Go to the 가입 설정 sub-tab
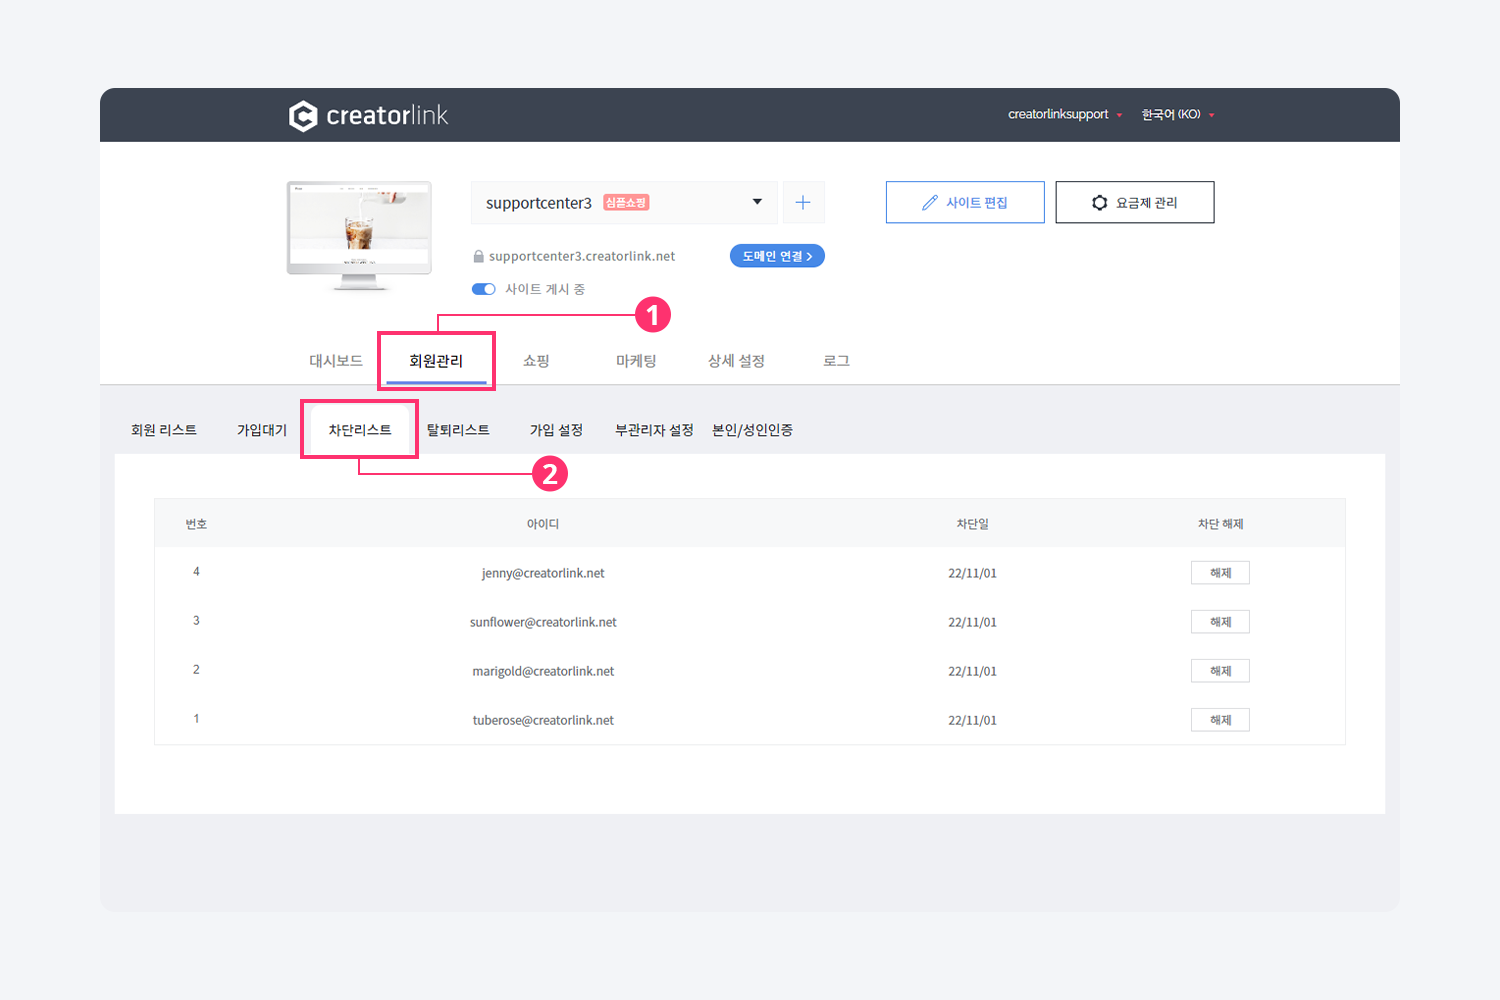This screenshot has height=1000, width=1500. [556, 430]
